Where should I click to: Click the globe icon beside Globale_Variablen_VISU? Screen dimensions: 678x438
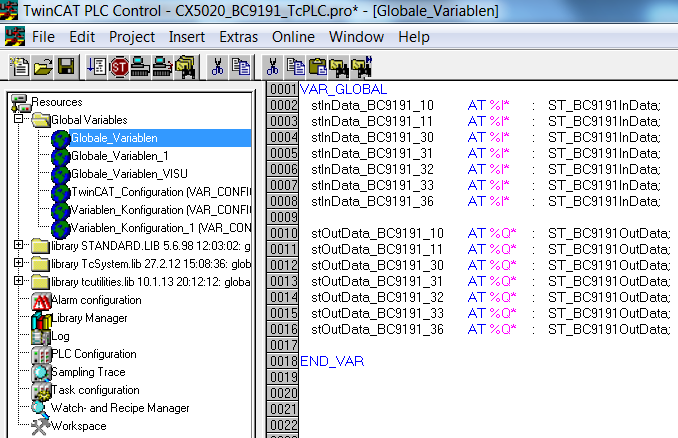click(61, 174)
